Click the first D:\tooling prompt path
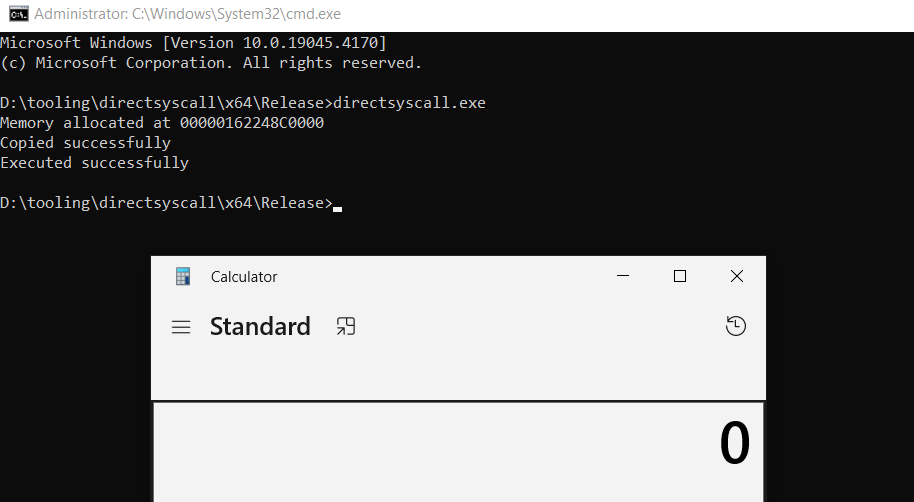The height and width of the screenshot is (502, 914). 165,103
